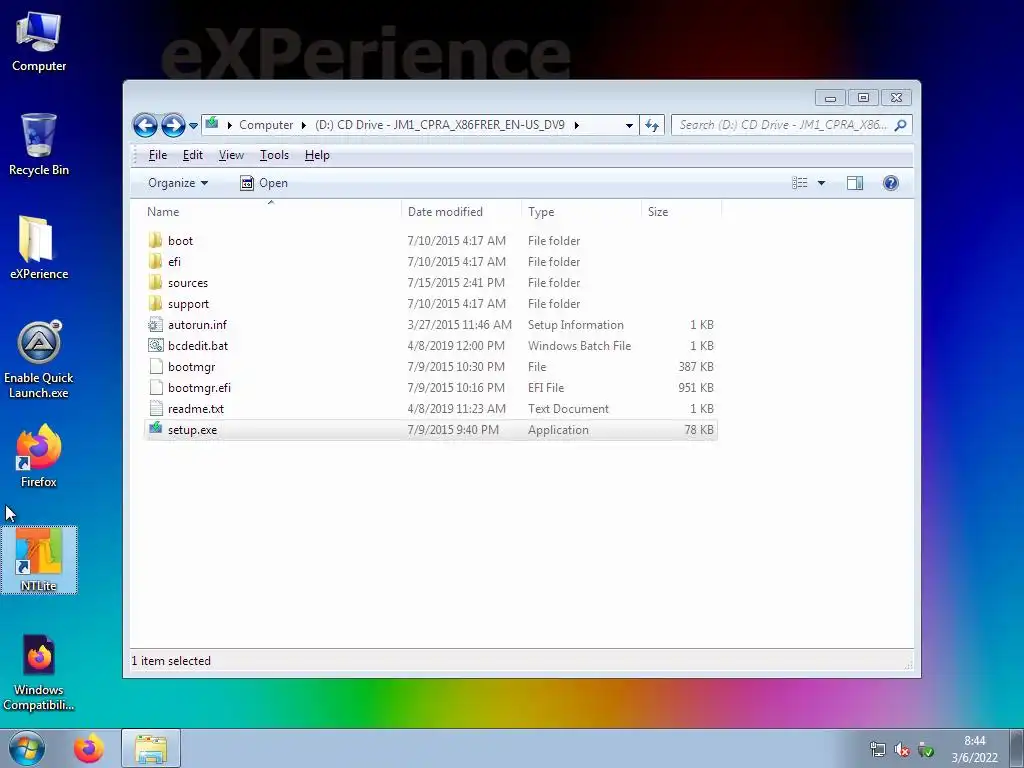Image resolution: width=1024 pixels, height=768 pixels.
Task: Click the Windows Compatibili... desktop file
Action: [x=39, y=673]
